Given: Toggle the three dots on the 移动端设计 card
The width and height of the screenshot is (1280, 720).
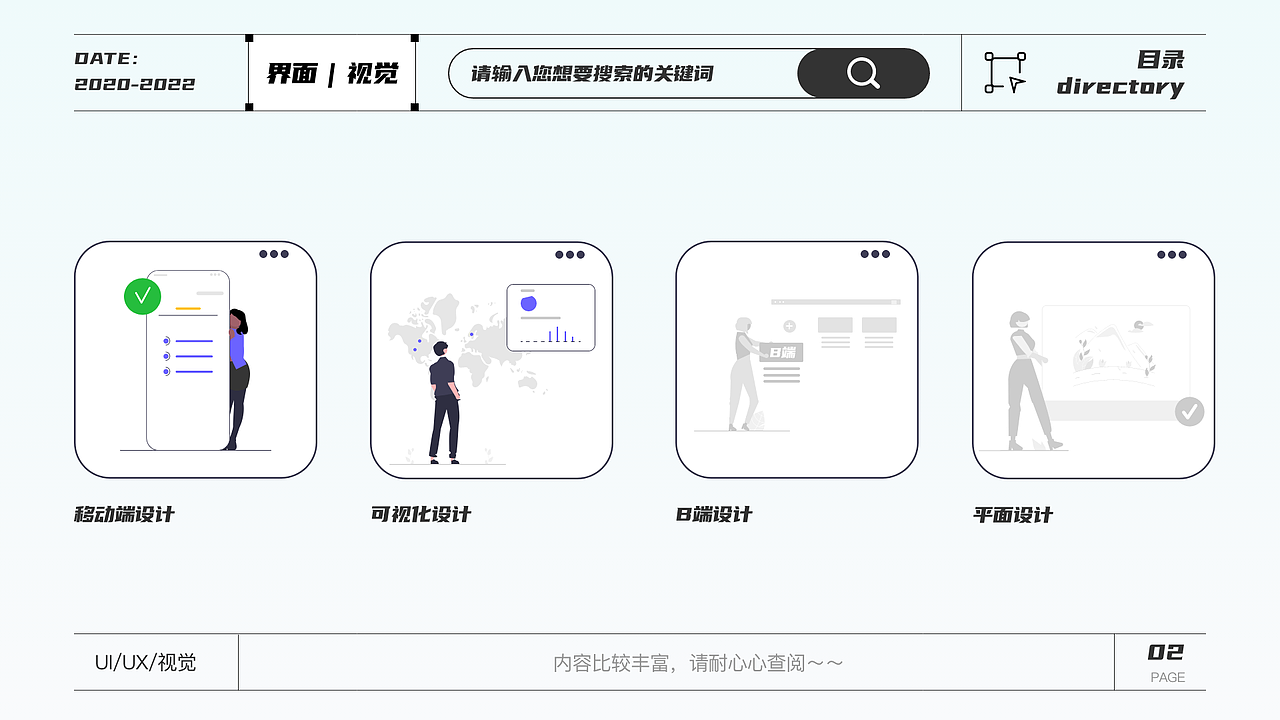Looking at the screenshot, I should tap(274, 255).
